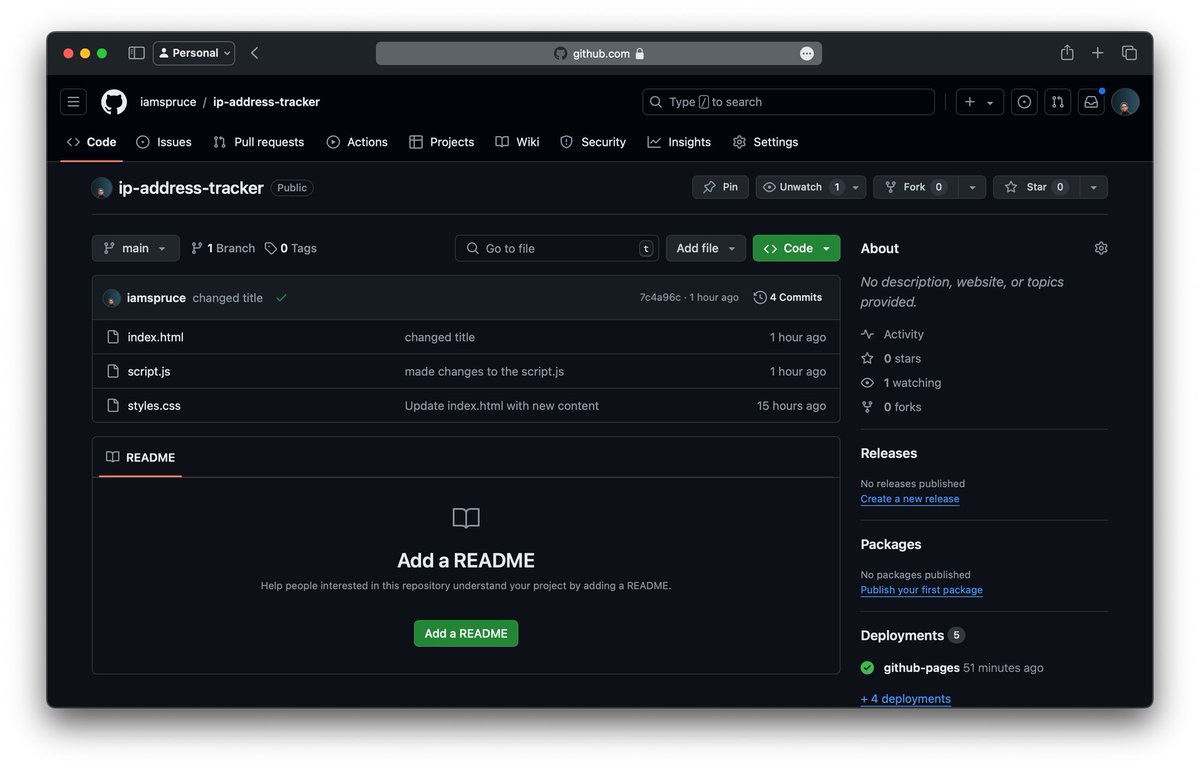
Task: Star the repository
Action: [x=1036, y=187]
